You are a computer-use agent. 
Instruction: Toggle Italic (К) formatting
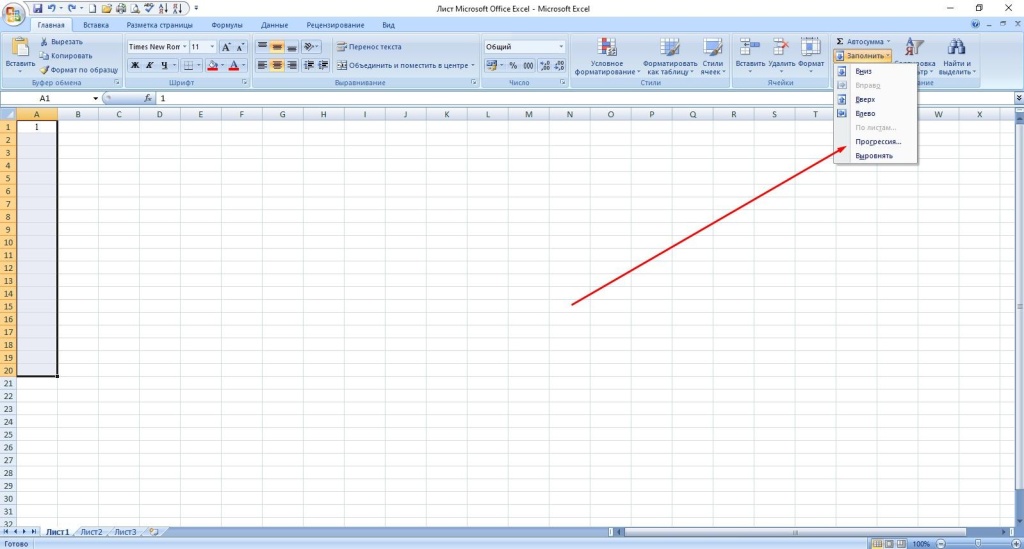tap(149, 65)
